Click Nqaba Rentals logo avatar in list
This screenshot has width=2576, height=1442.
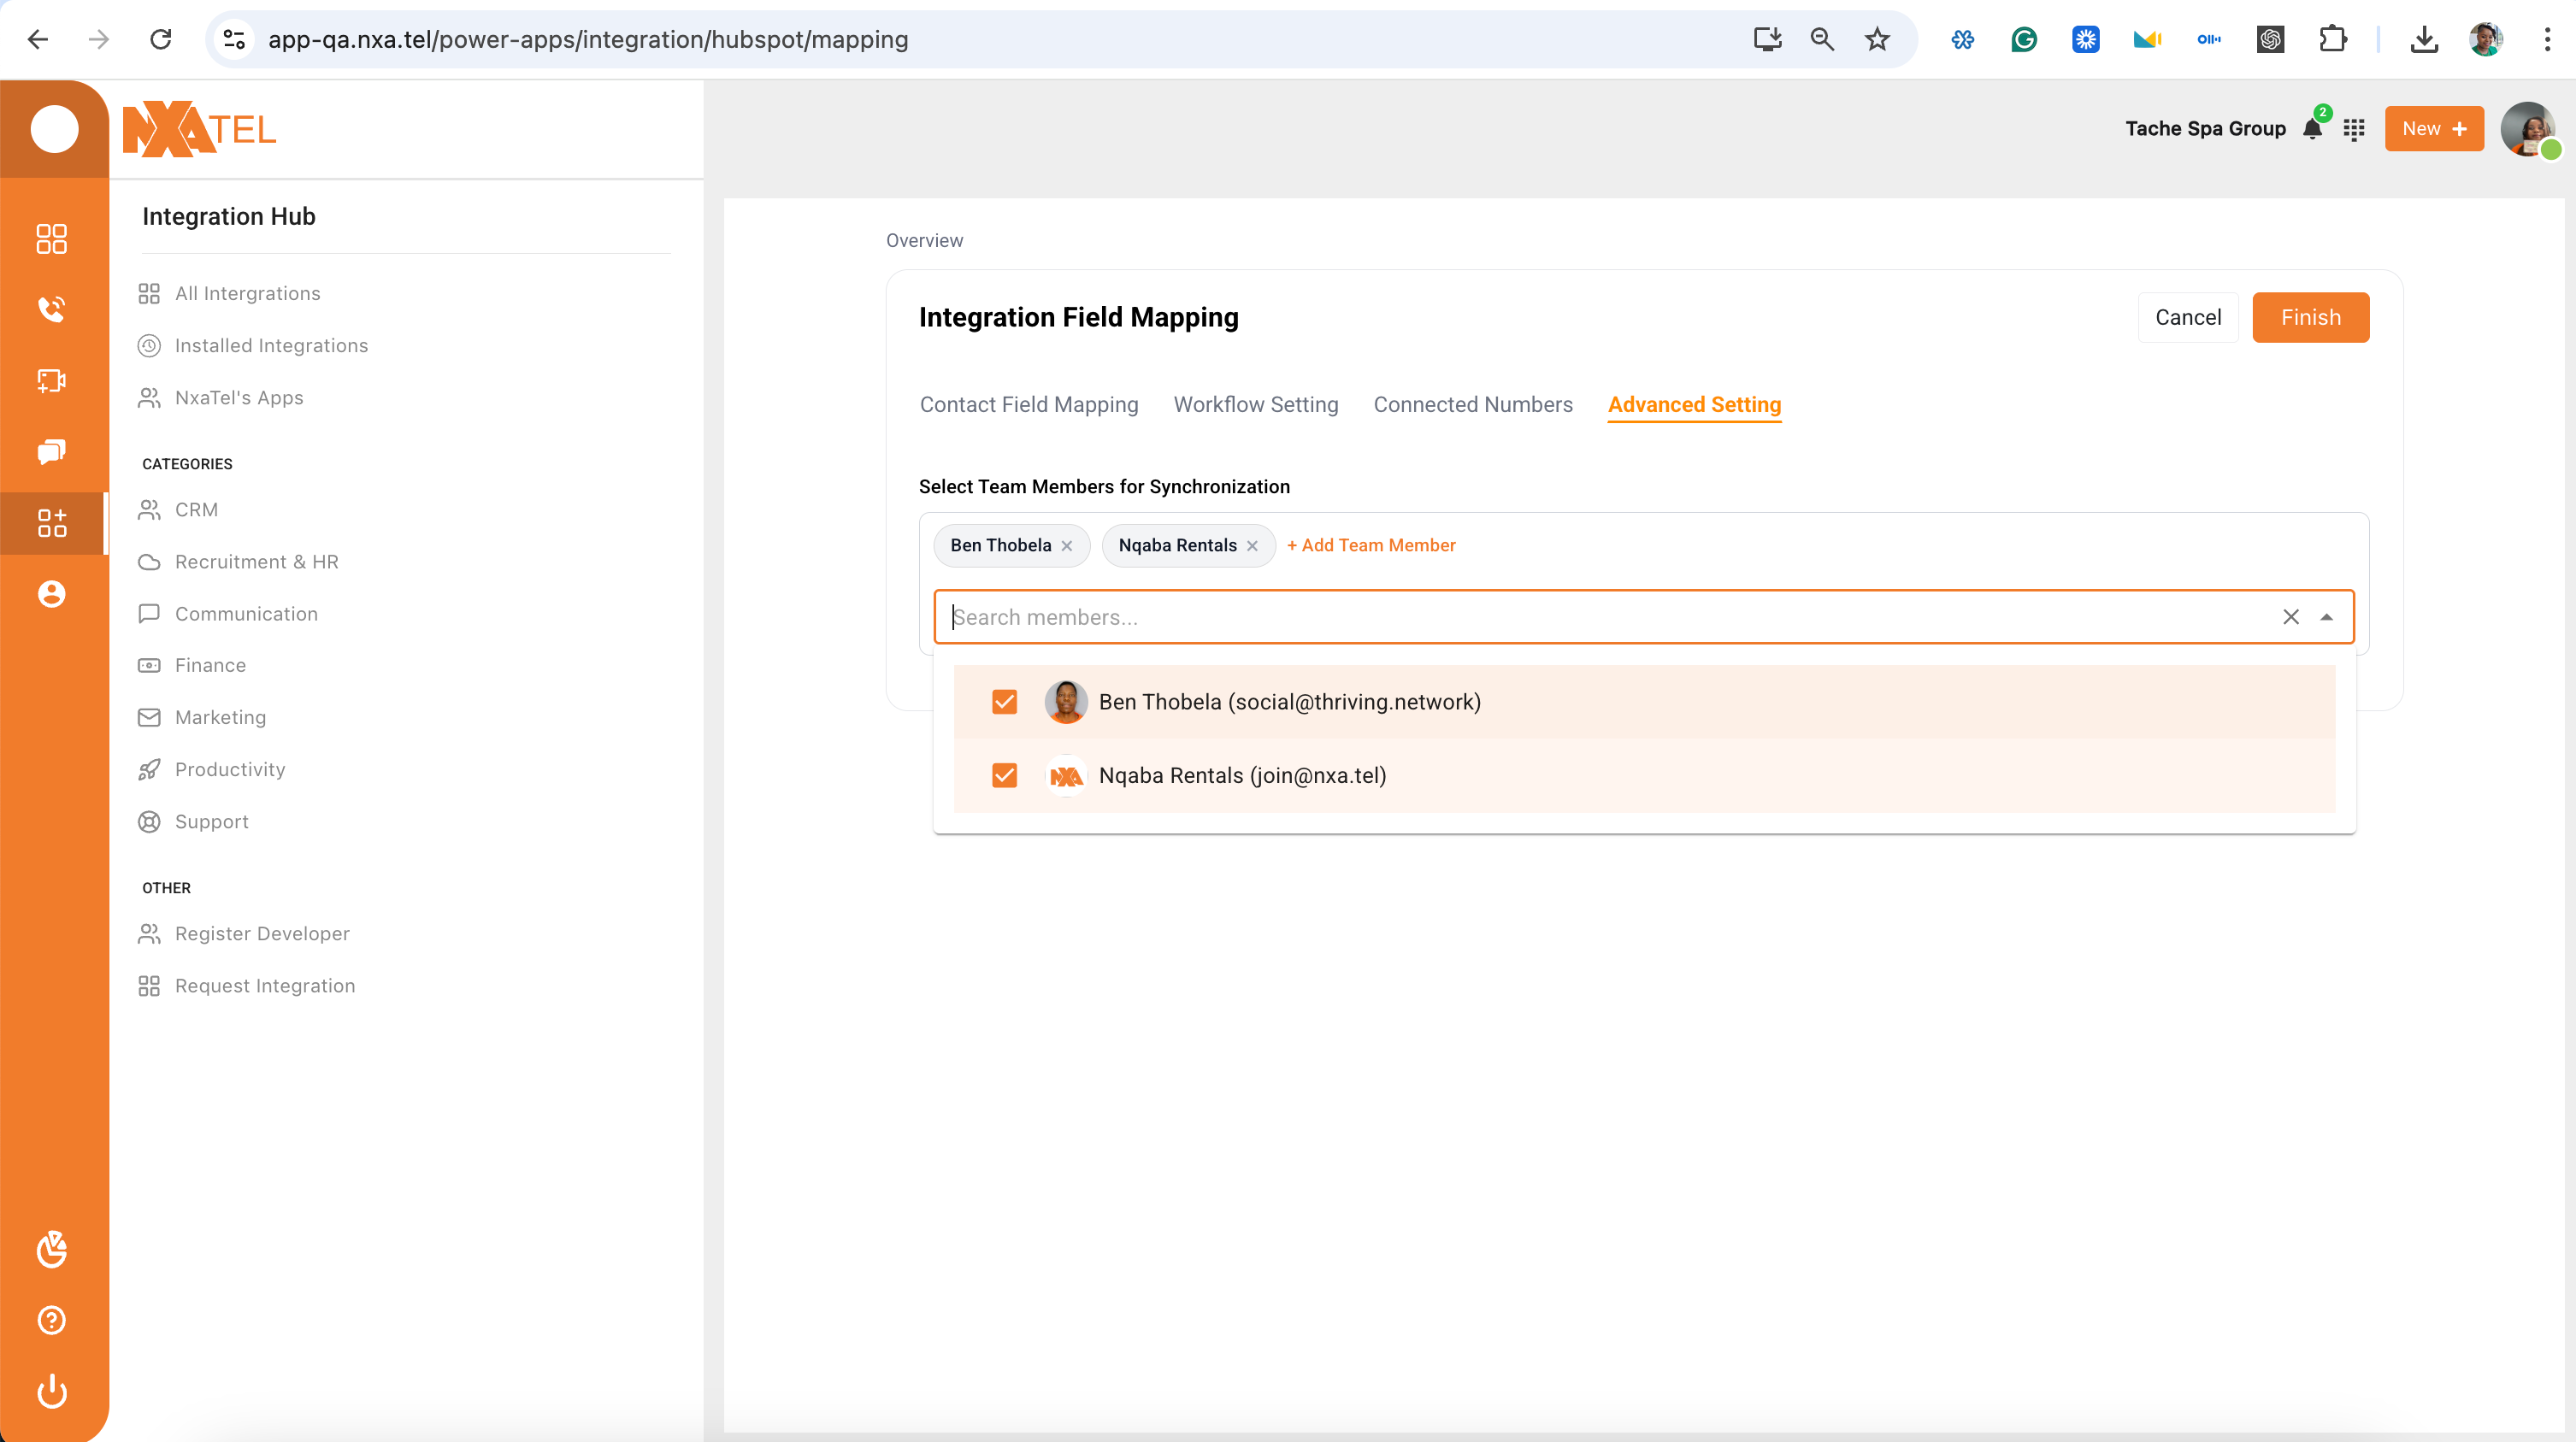(x=1065, y=776)
